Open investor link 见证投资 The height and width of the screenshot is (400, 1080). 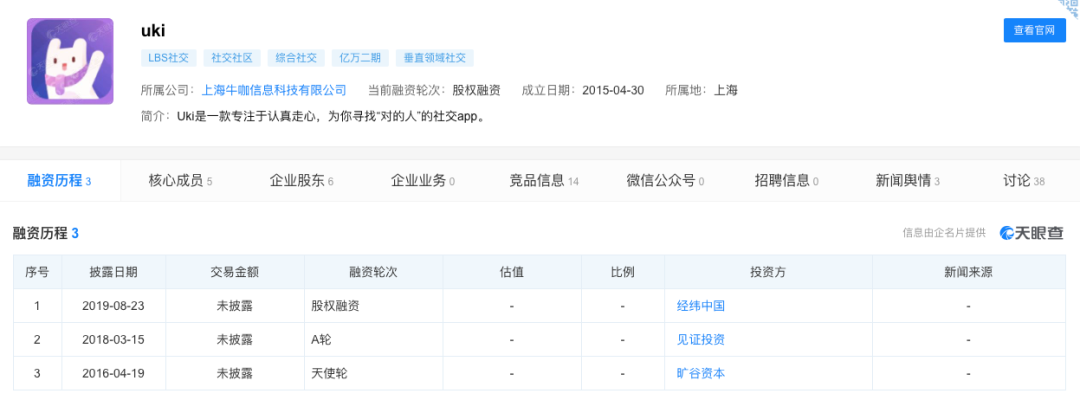click(x=700, y=339)
